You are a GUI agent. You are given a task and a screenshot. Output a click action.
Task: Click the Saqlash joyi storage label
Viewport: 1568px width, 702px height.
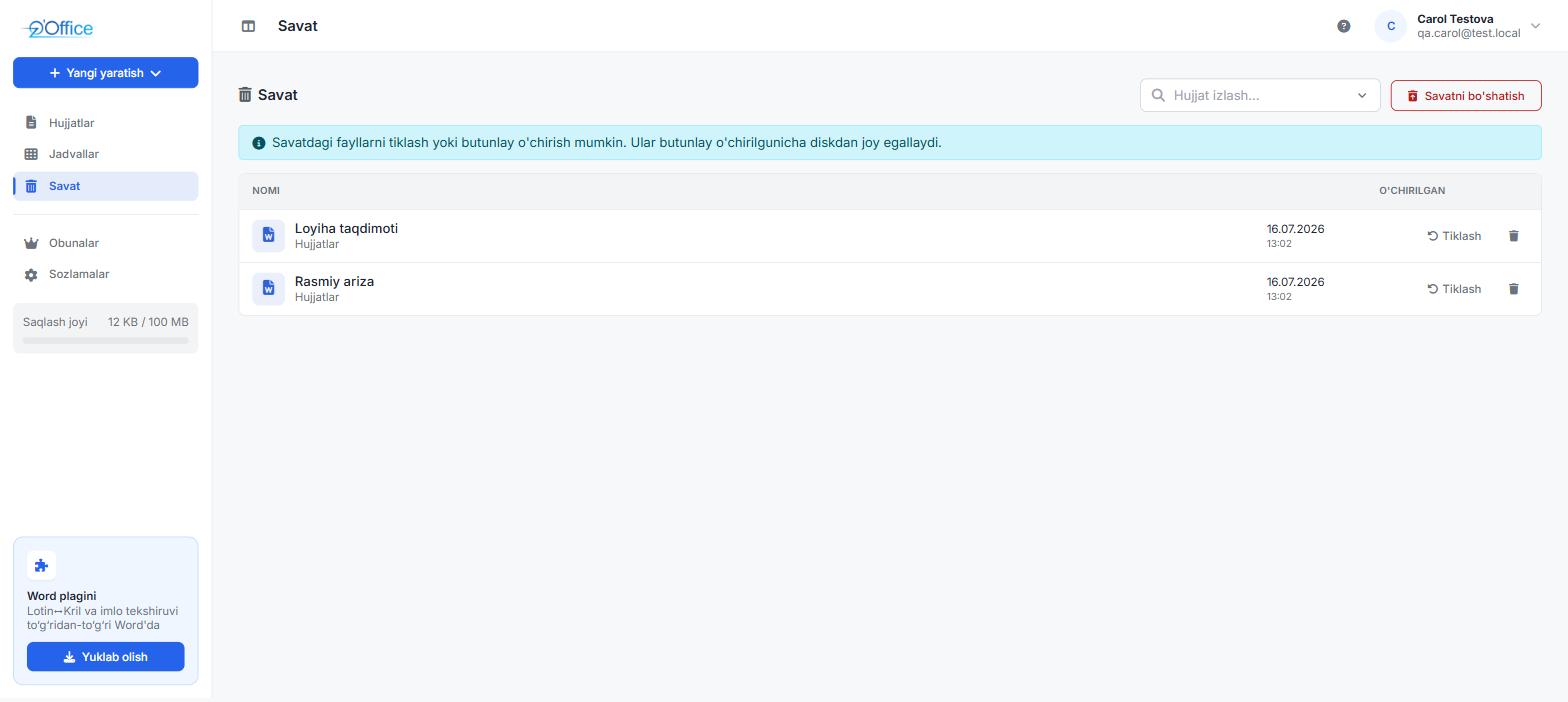55,322
